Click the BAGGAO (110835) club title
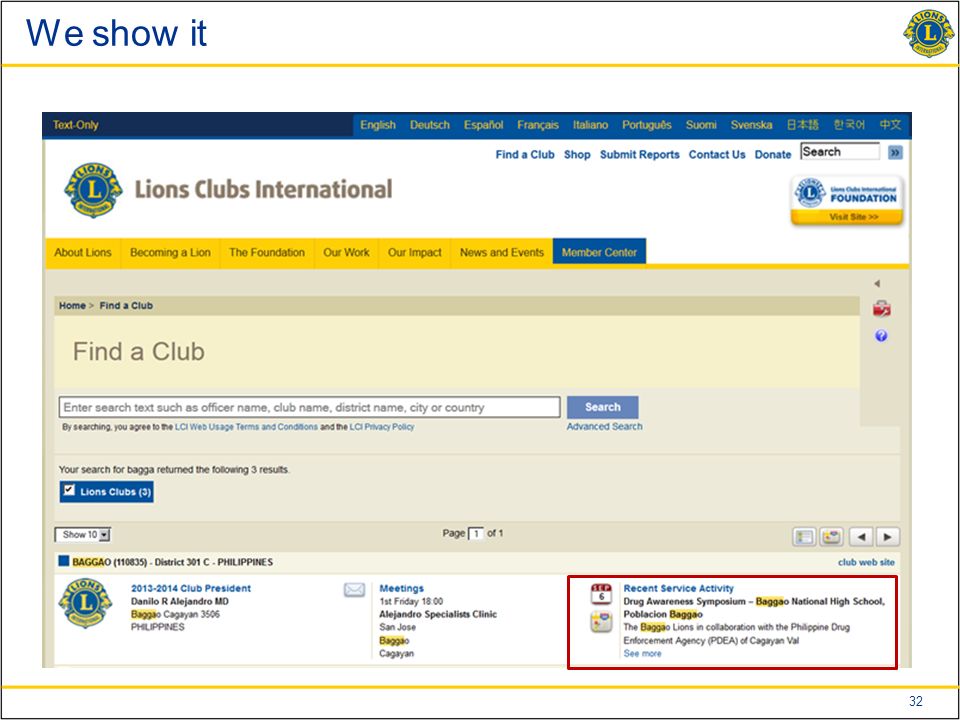The width and height of the screenshot is (960, 720). [x=173, y=562]
